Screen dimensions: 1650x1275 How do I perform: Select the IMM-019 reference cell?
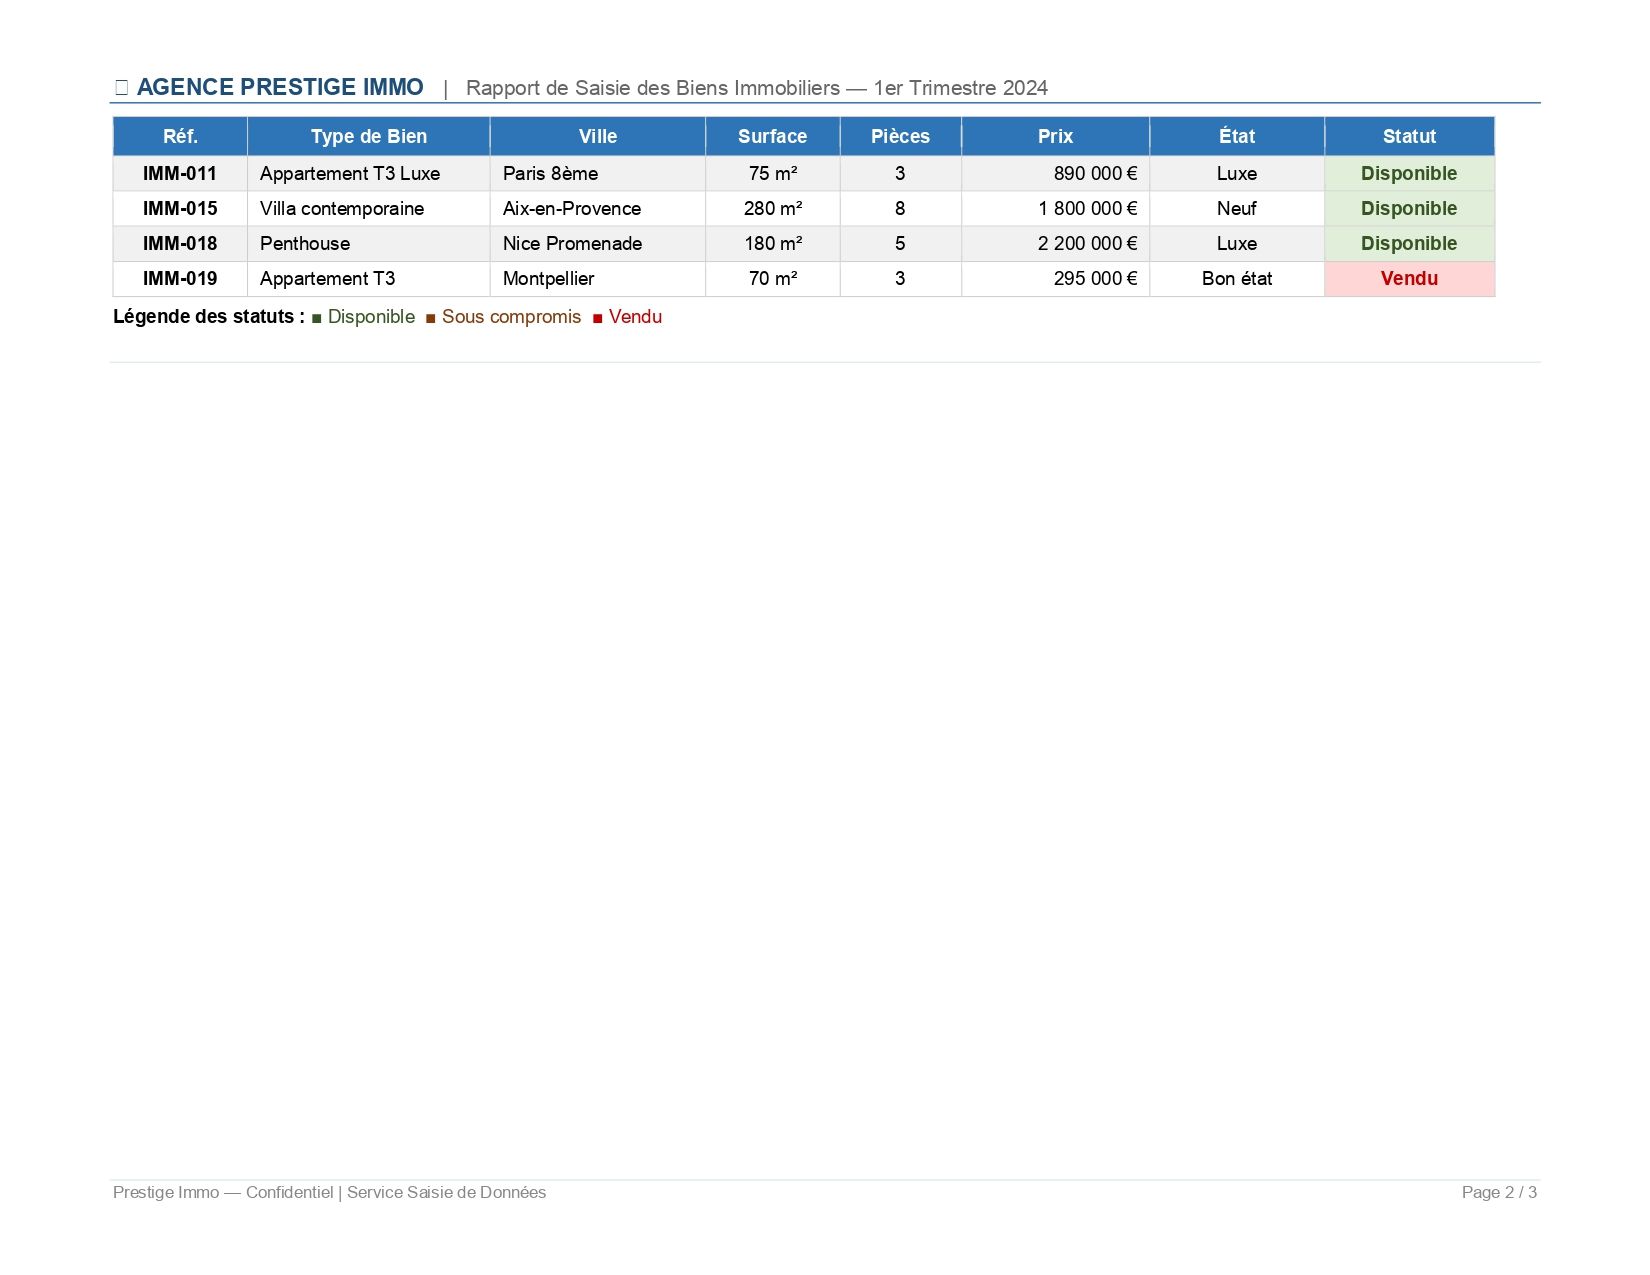click(180, 279)
